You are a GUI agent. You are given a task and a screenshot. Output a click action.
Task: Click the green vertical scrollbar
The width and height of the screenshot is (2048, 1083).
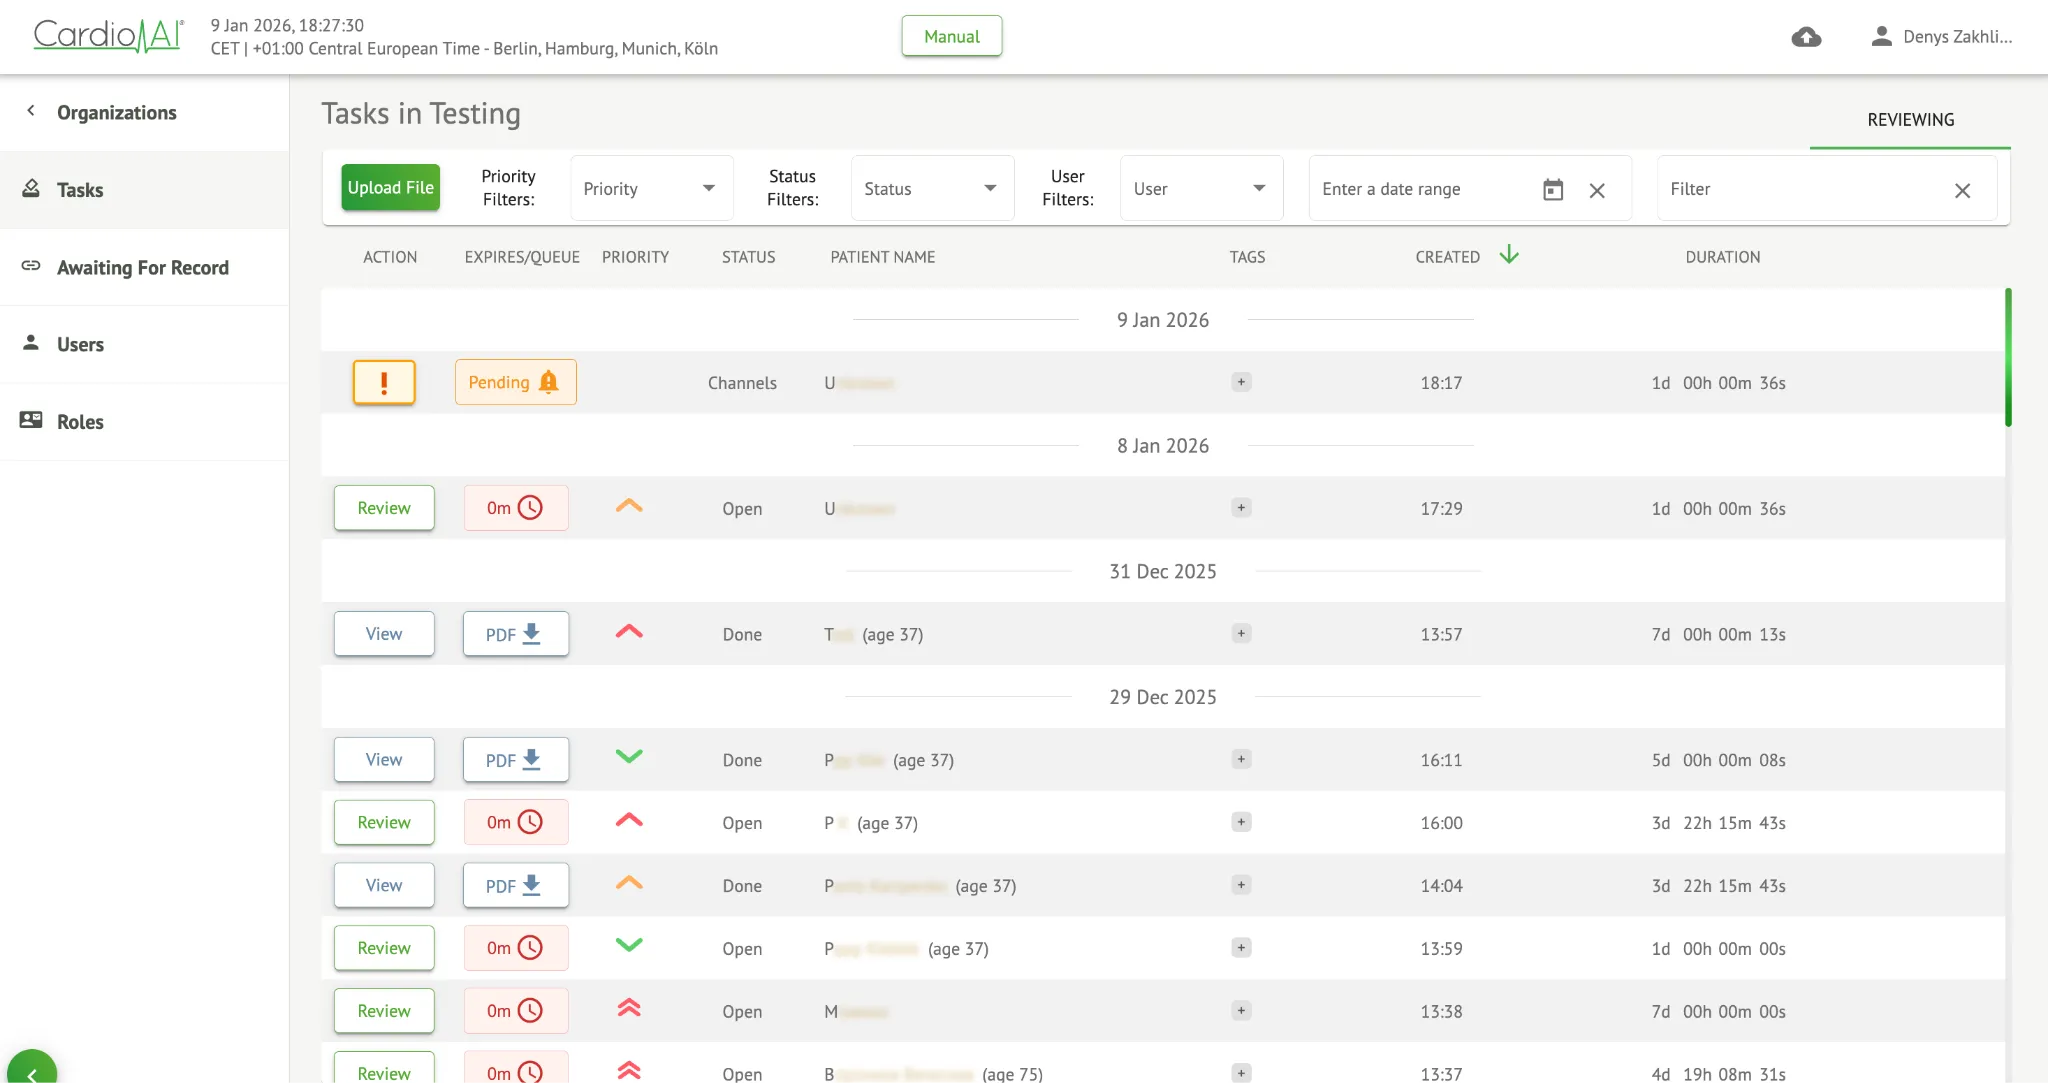(2008, 357)
